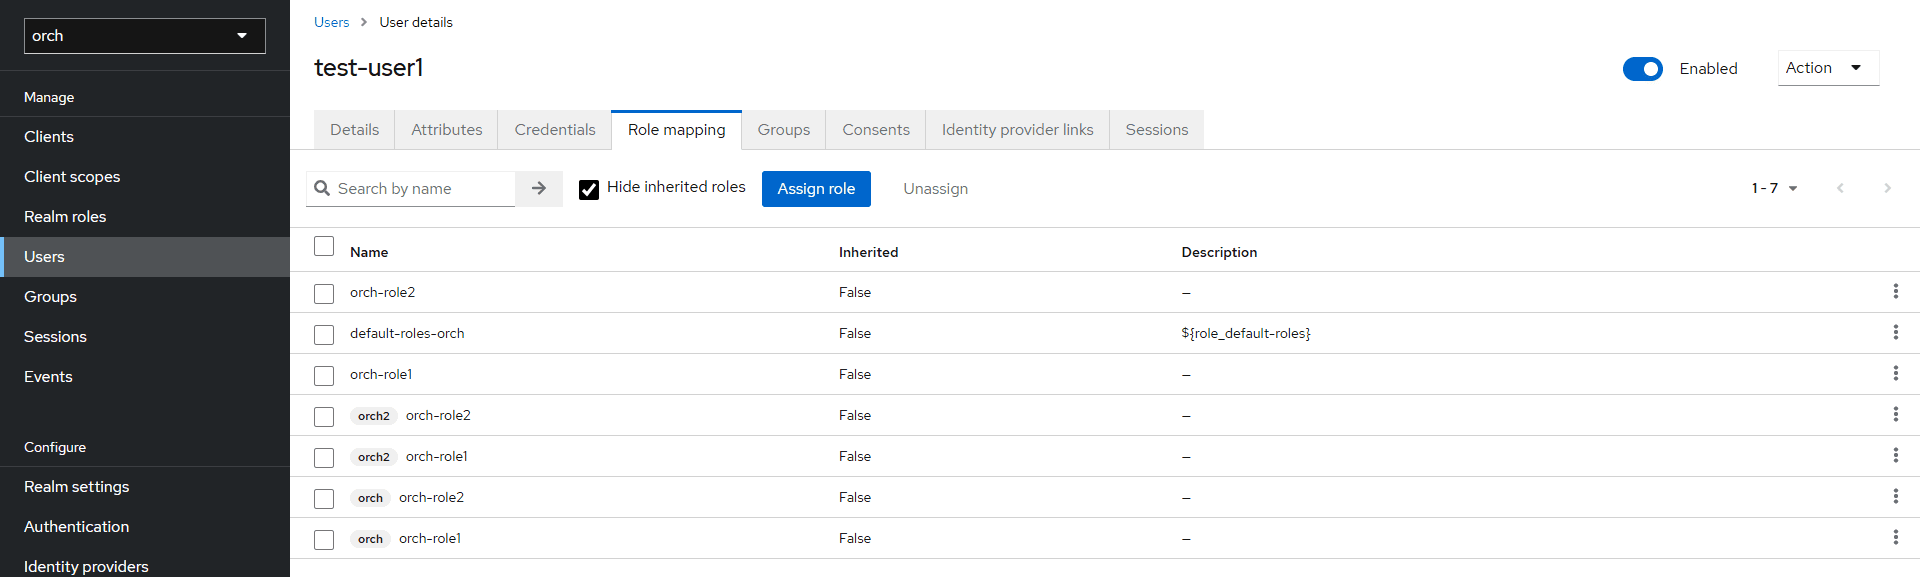Click the Assign role button
Screen dimensions: 1920x577
pos(816,189)
